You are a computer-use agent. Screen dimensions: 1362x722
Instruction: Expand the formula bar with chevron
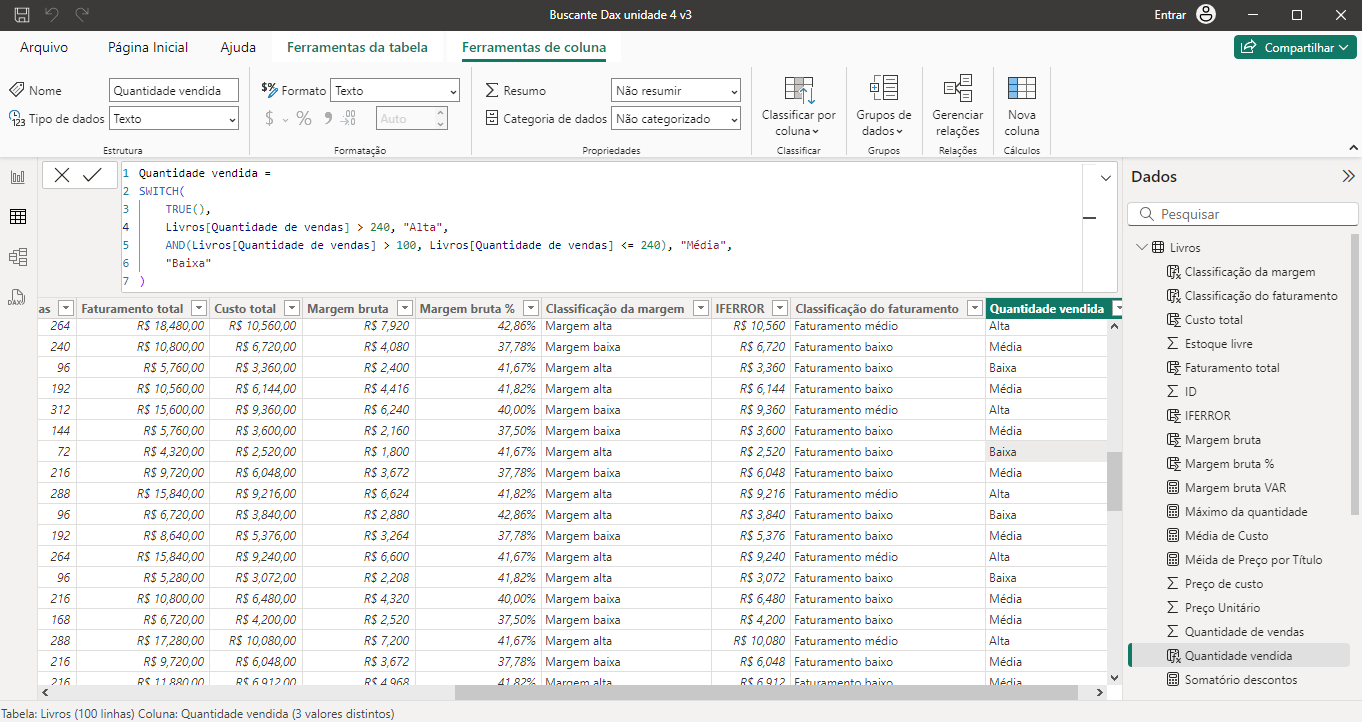coord(1105,178)
